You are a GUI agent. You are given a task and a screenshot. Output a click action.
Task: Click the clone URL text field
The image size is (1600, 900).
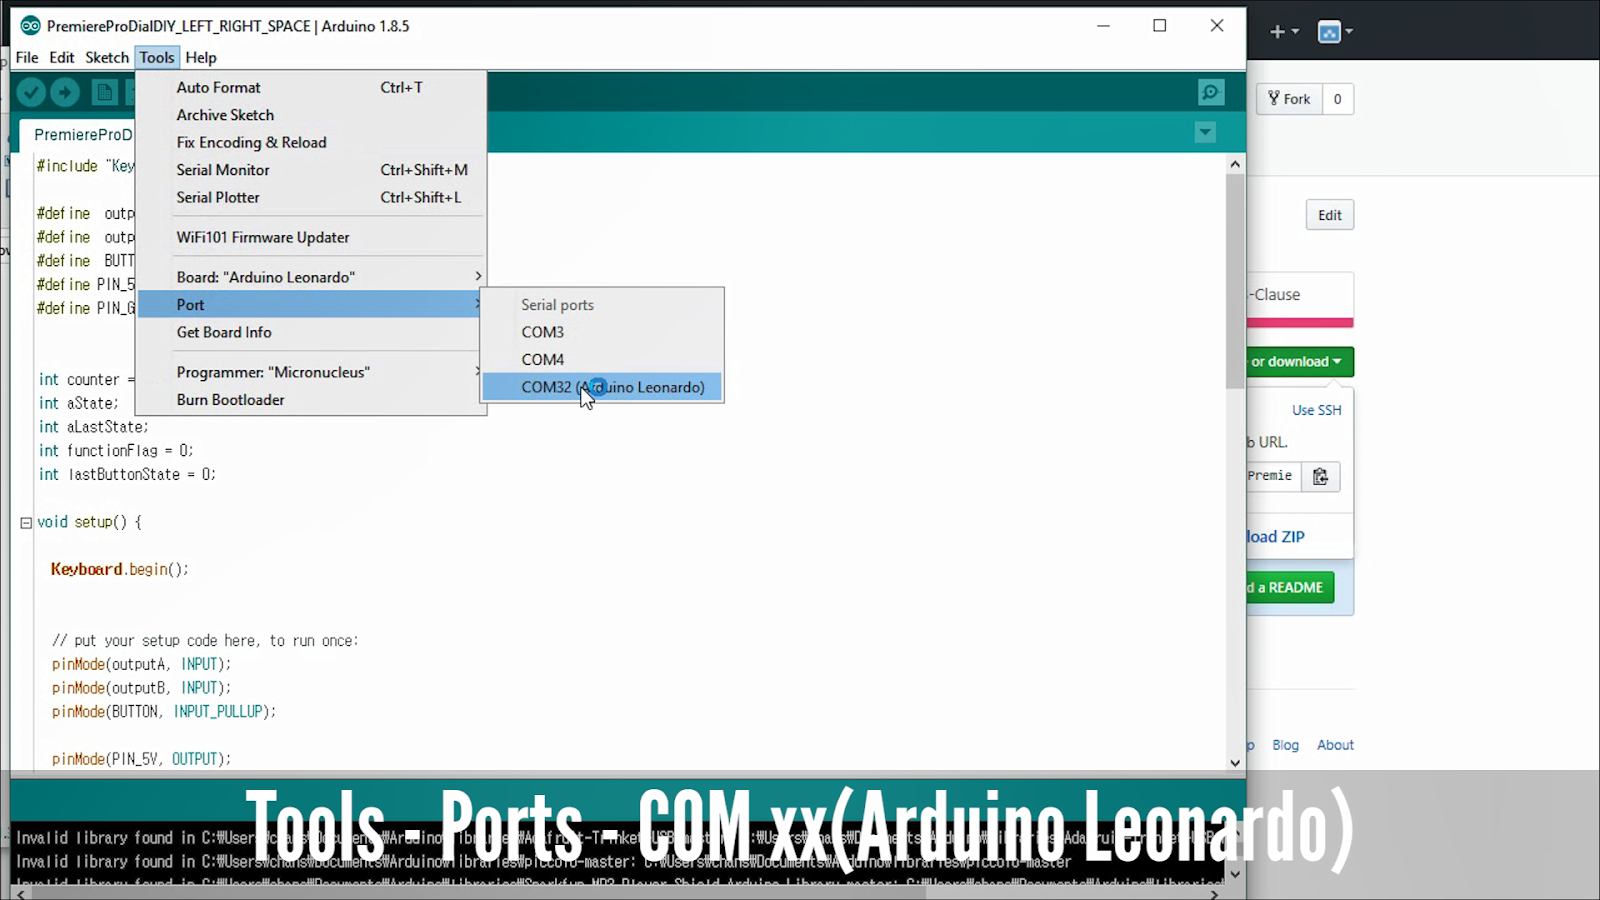(x=1273, y=476)
